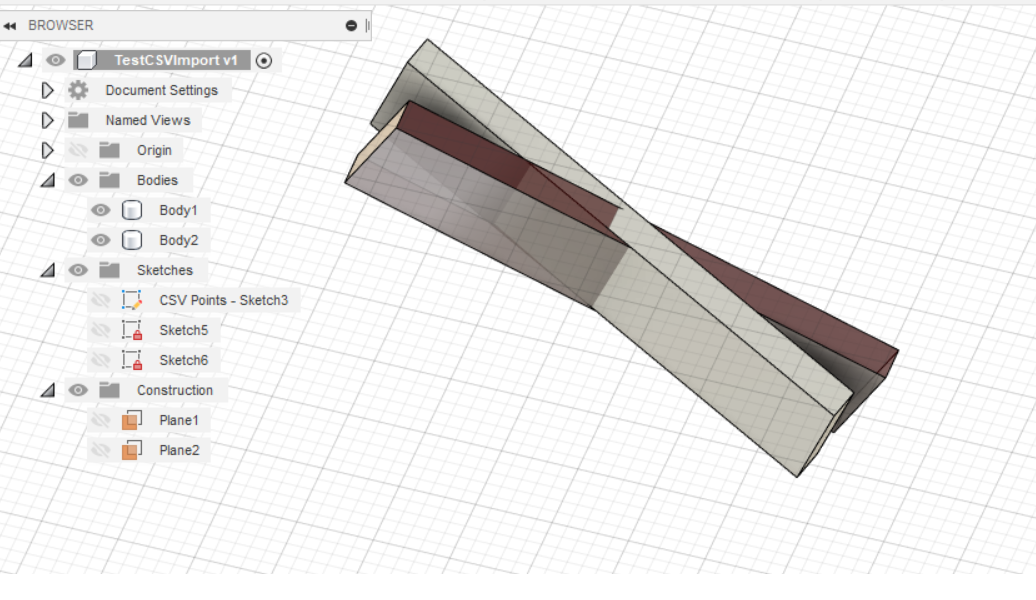Hide Body1 with its eye icon

(x=100, y=210)
